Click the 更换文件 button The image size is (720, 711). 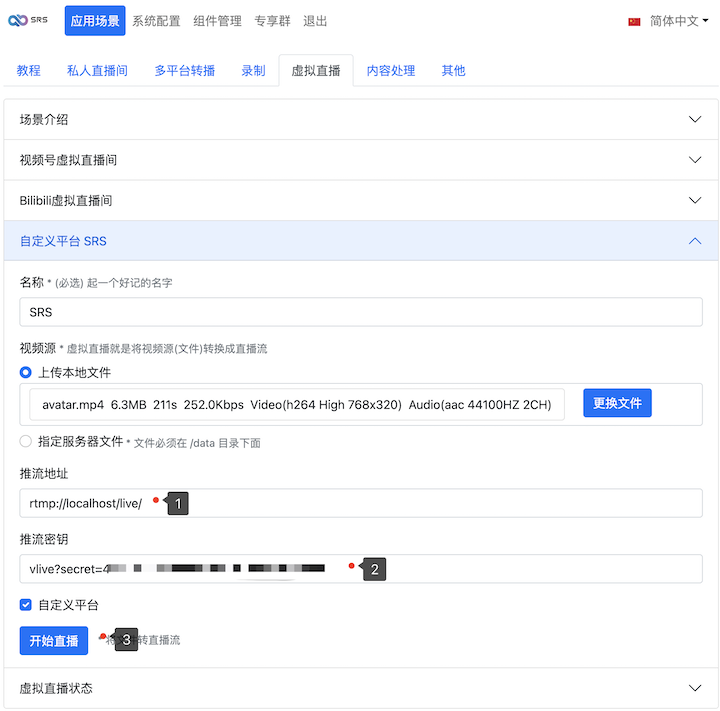pos(616,404)
